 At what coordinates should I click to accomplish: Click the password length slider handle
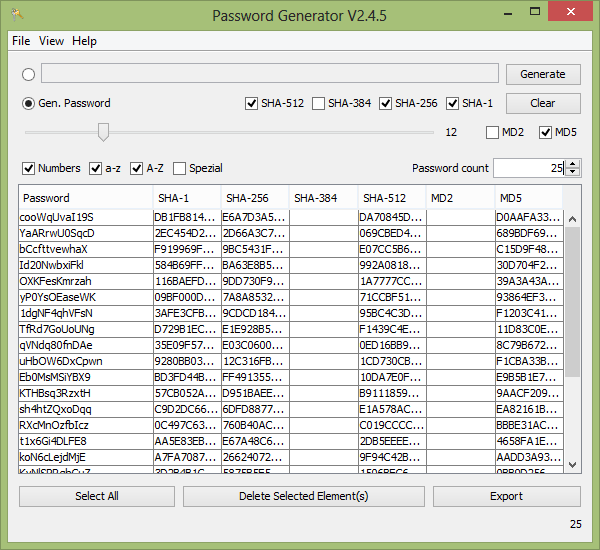[x=103, y=132]
